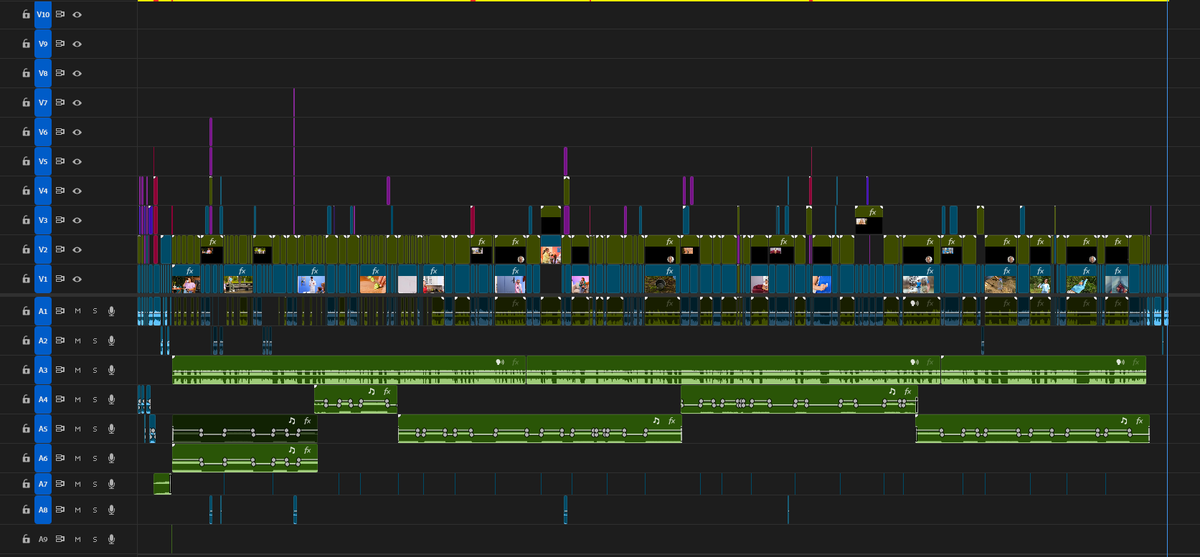Lock audio track A9
The height and width of the screenshot is (557, 1200).
[x=26, y=539]
